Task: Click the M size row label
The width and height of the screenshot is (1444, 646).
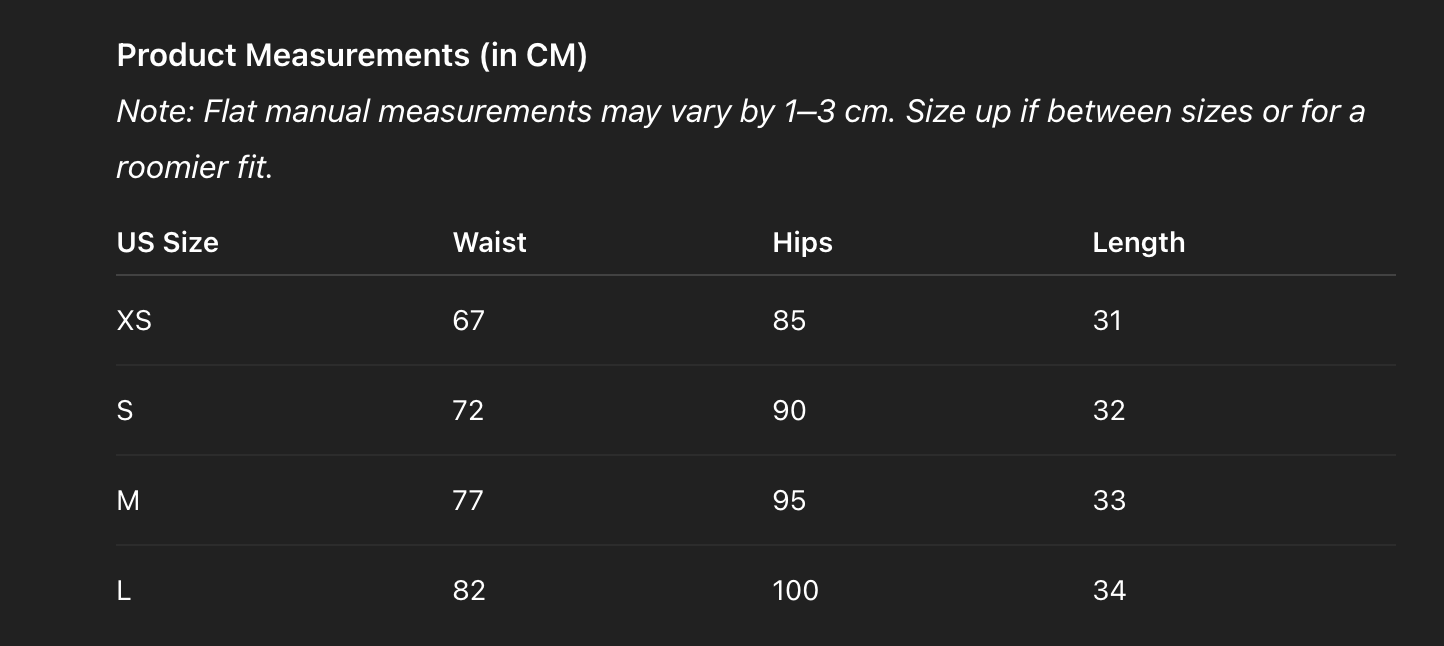Action: 128,500
